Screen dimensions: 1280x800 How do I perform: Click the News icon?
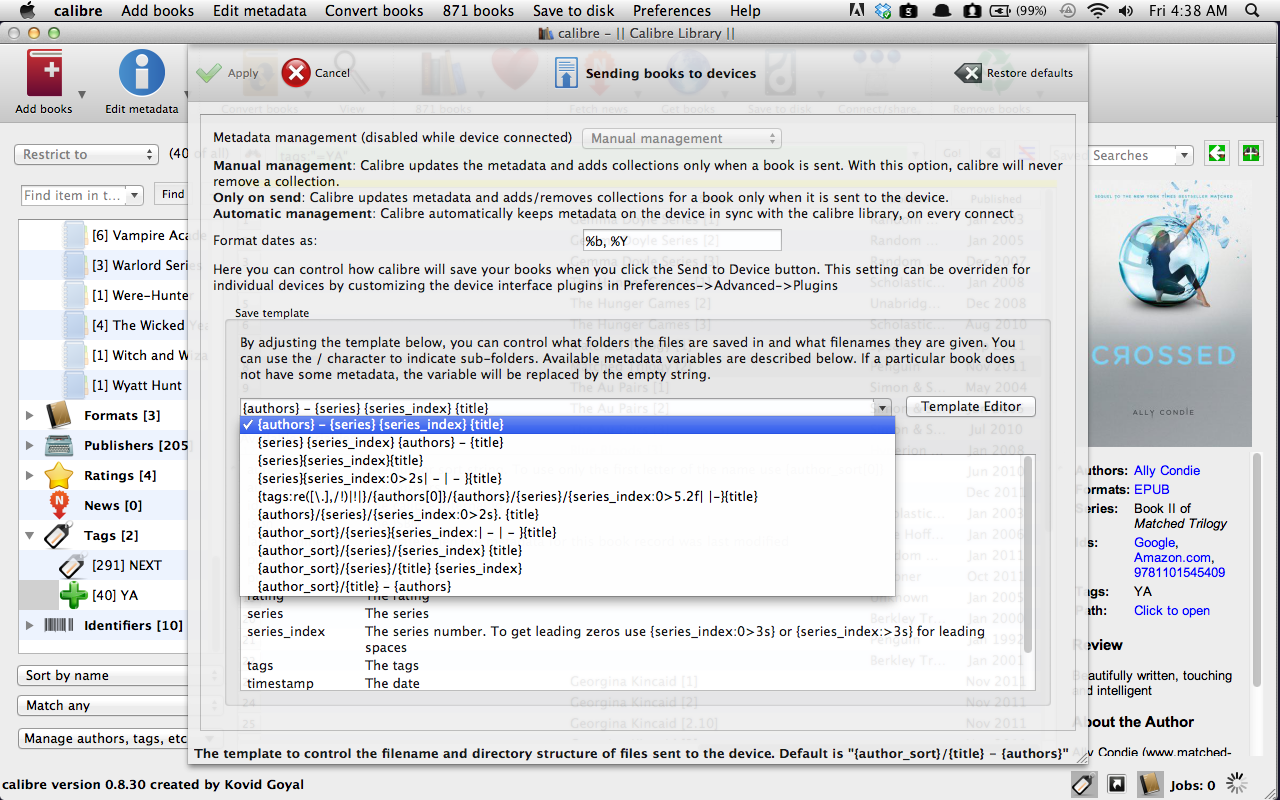pos(60,505)
